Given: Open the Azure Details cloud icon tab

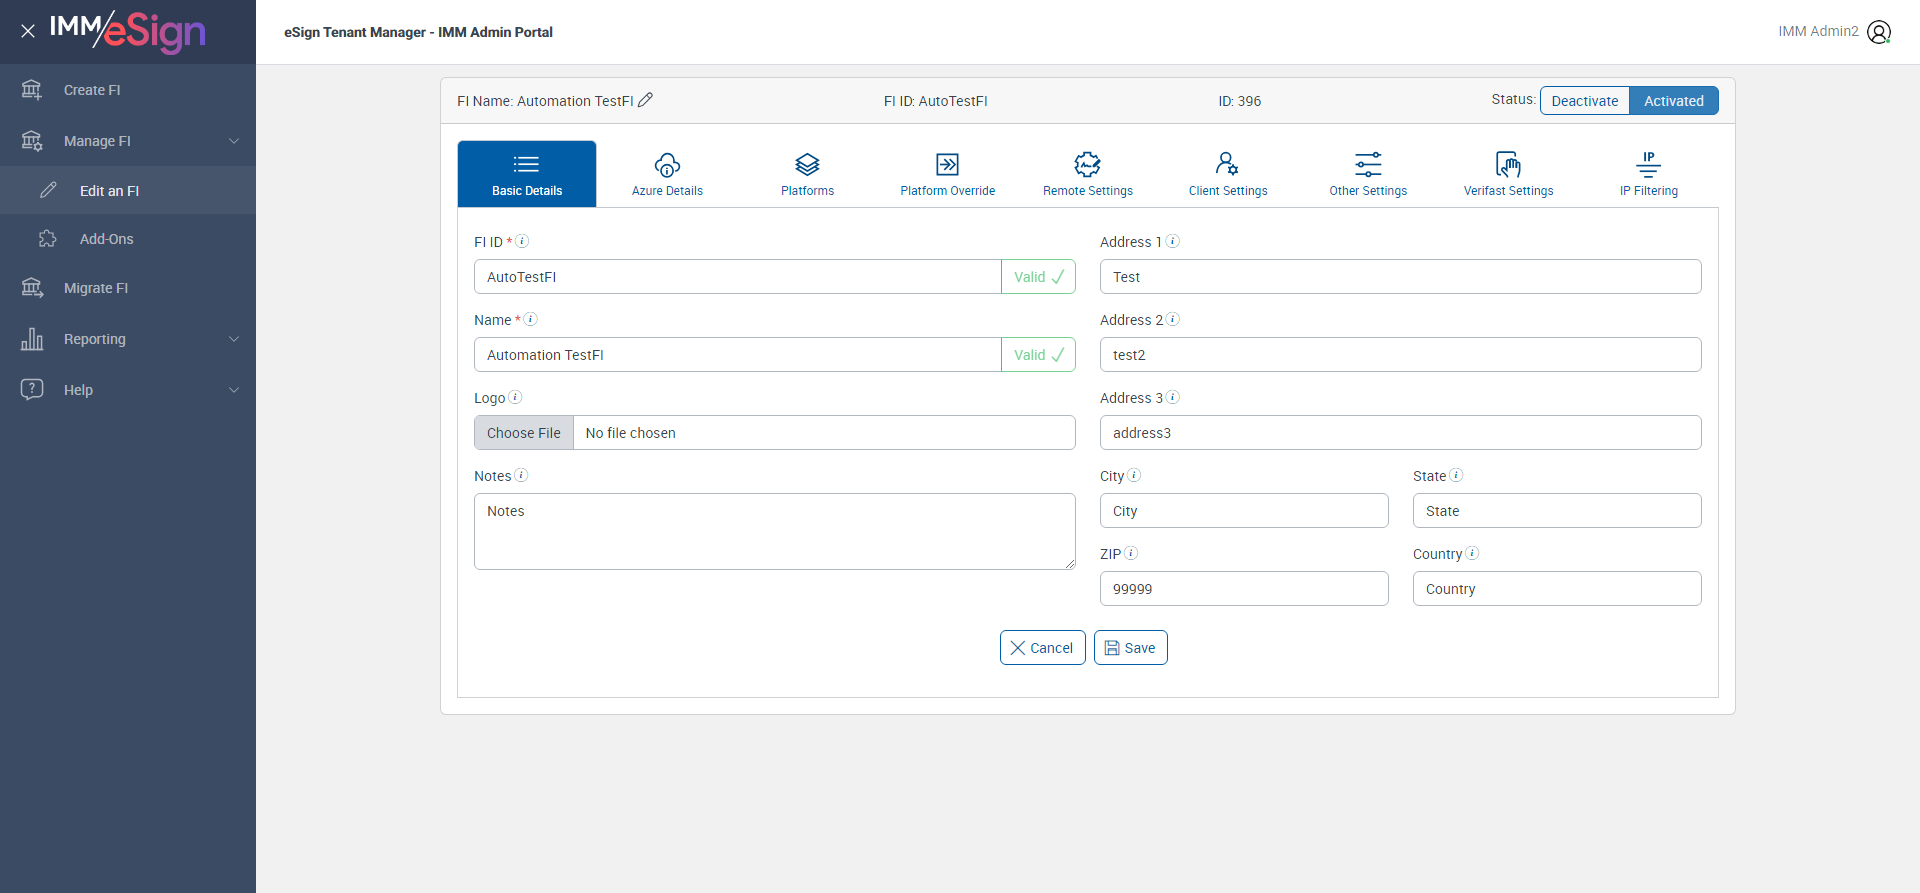Looking at the screenshot, I should tap(667, 164).
